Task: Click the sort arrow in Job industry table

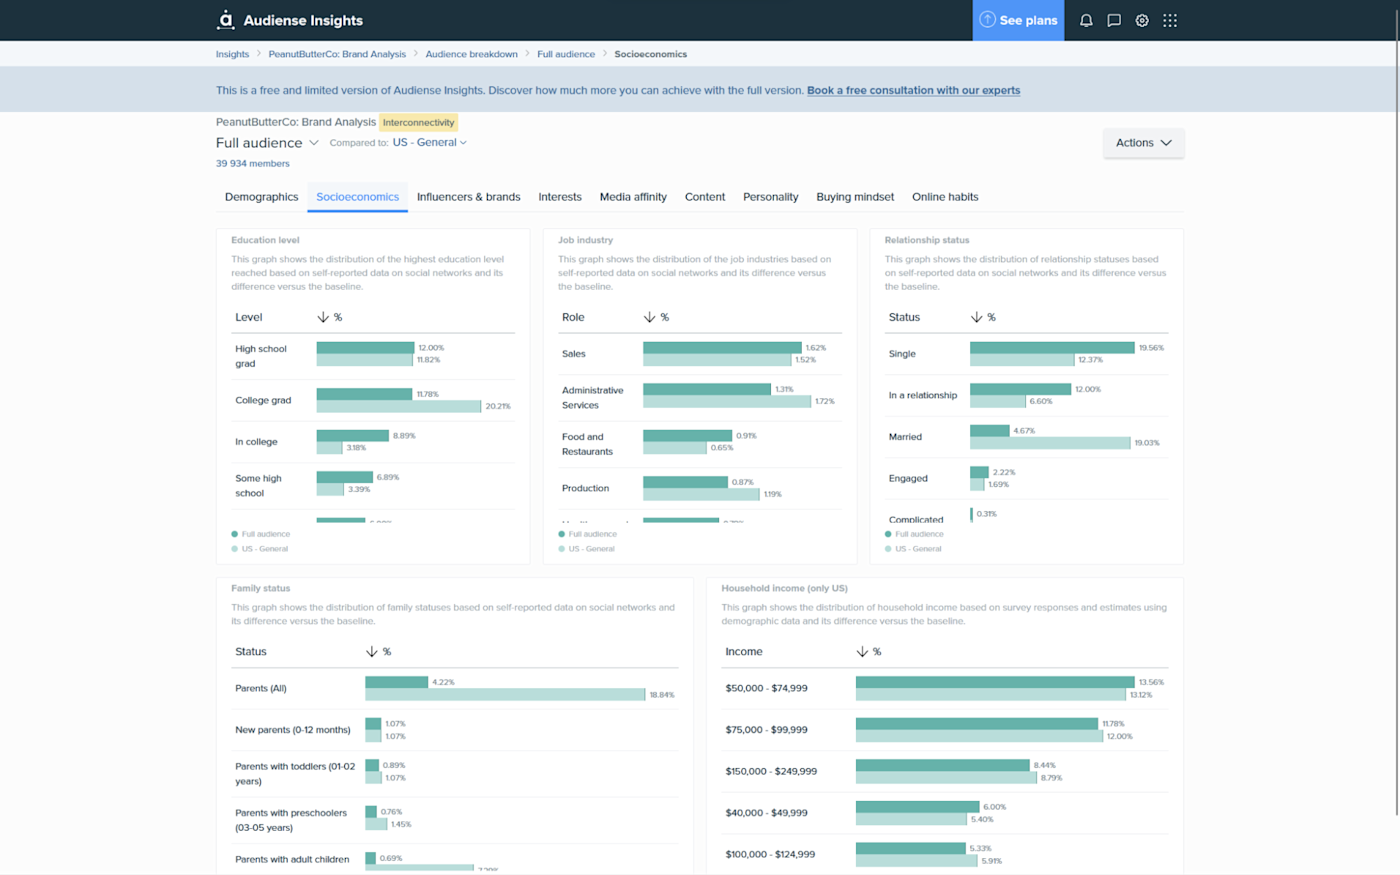Action: [650, 317]
